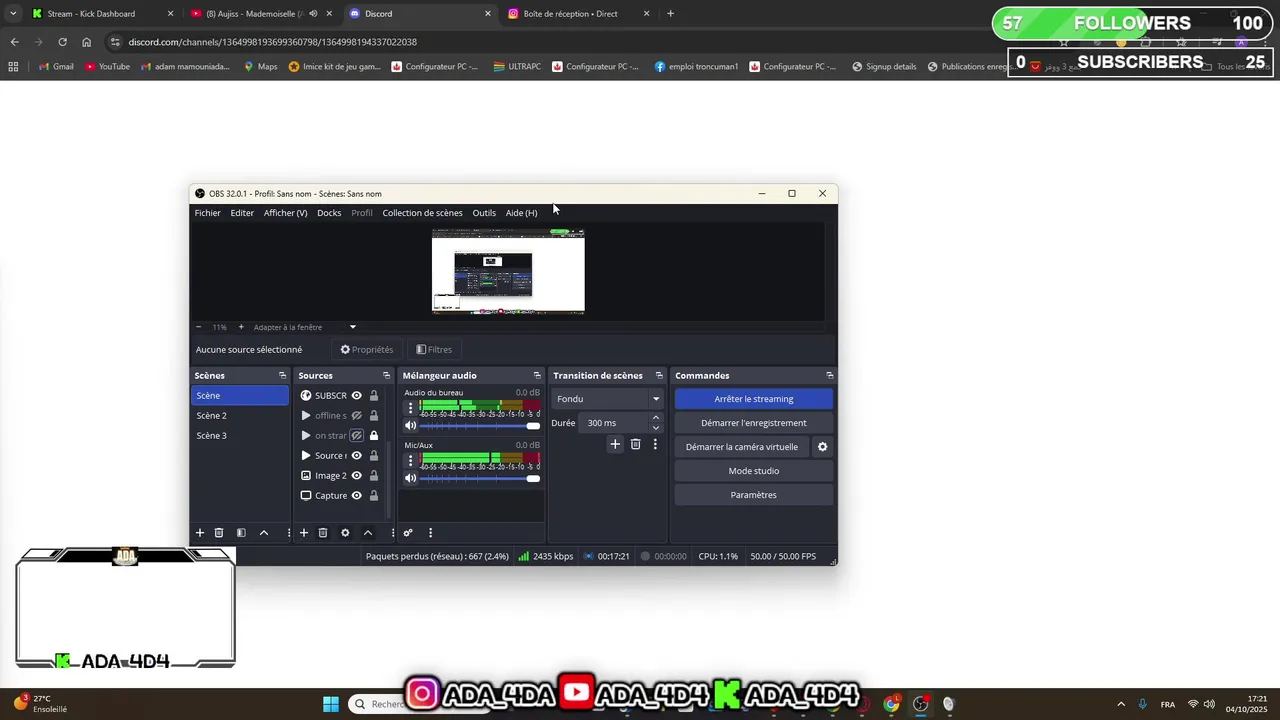The height and width of the screenshot is (720, 1280).
Task: Open the Fichier menu in OBS
Action: click(208, 213)
